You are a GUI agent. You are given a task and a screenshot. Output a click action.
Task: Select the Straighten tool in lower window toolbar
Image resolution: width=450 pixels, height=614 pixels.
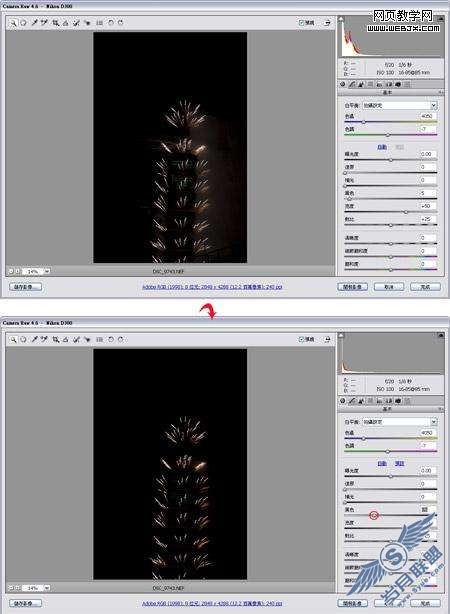click(66, 340)
